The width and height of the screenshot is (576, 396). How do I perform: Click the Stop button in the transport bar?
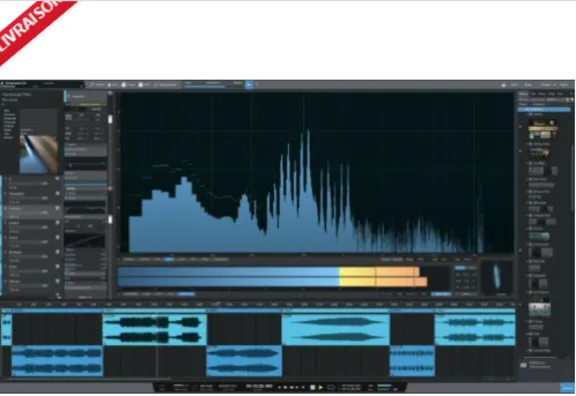pyautogui.click(x=313, y=387)
